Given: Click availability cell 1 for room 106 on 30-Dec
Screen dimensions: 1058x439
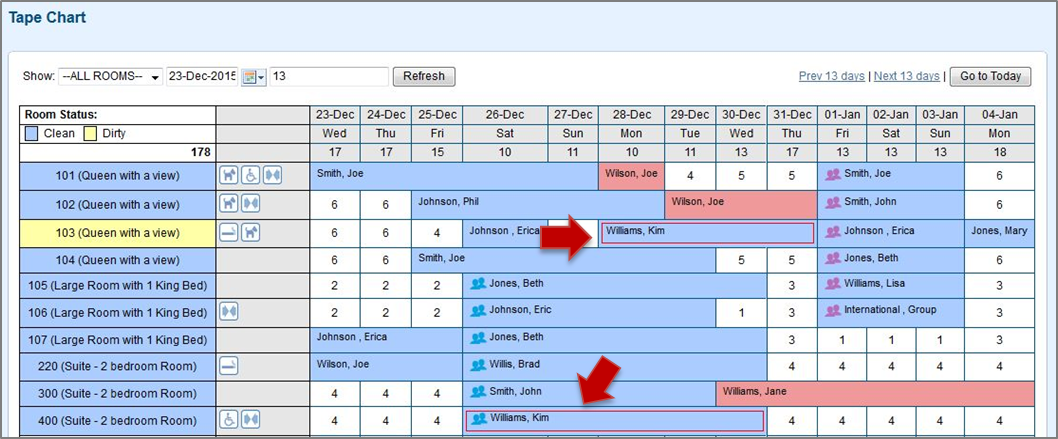Looking at the screenshot, I should click(741, 313).
